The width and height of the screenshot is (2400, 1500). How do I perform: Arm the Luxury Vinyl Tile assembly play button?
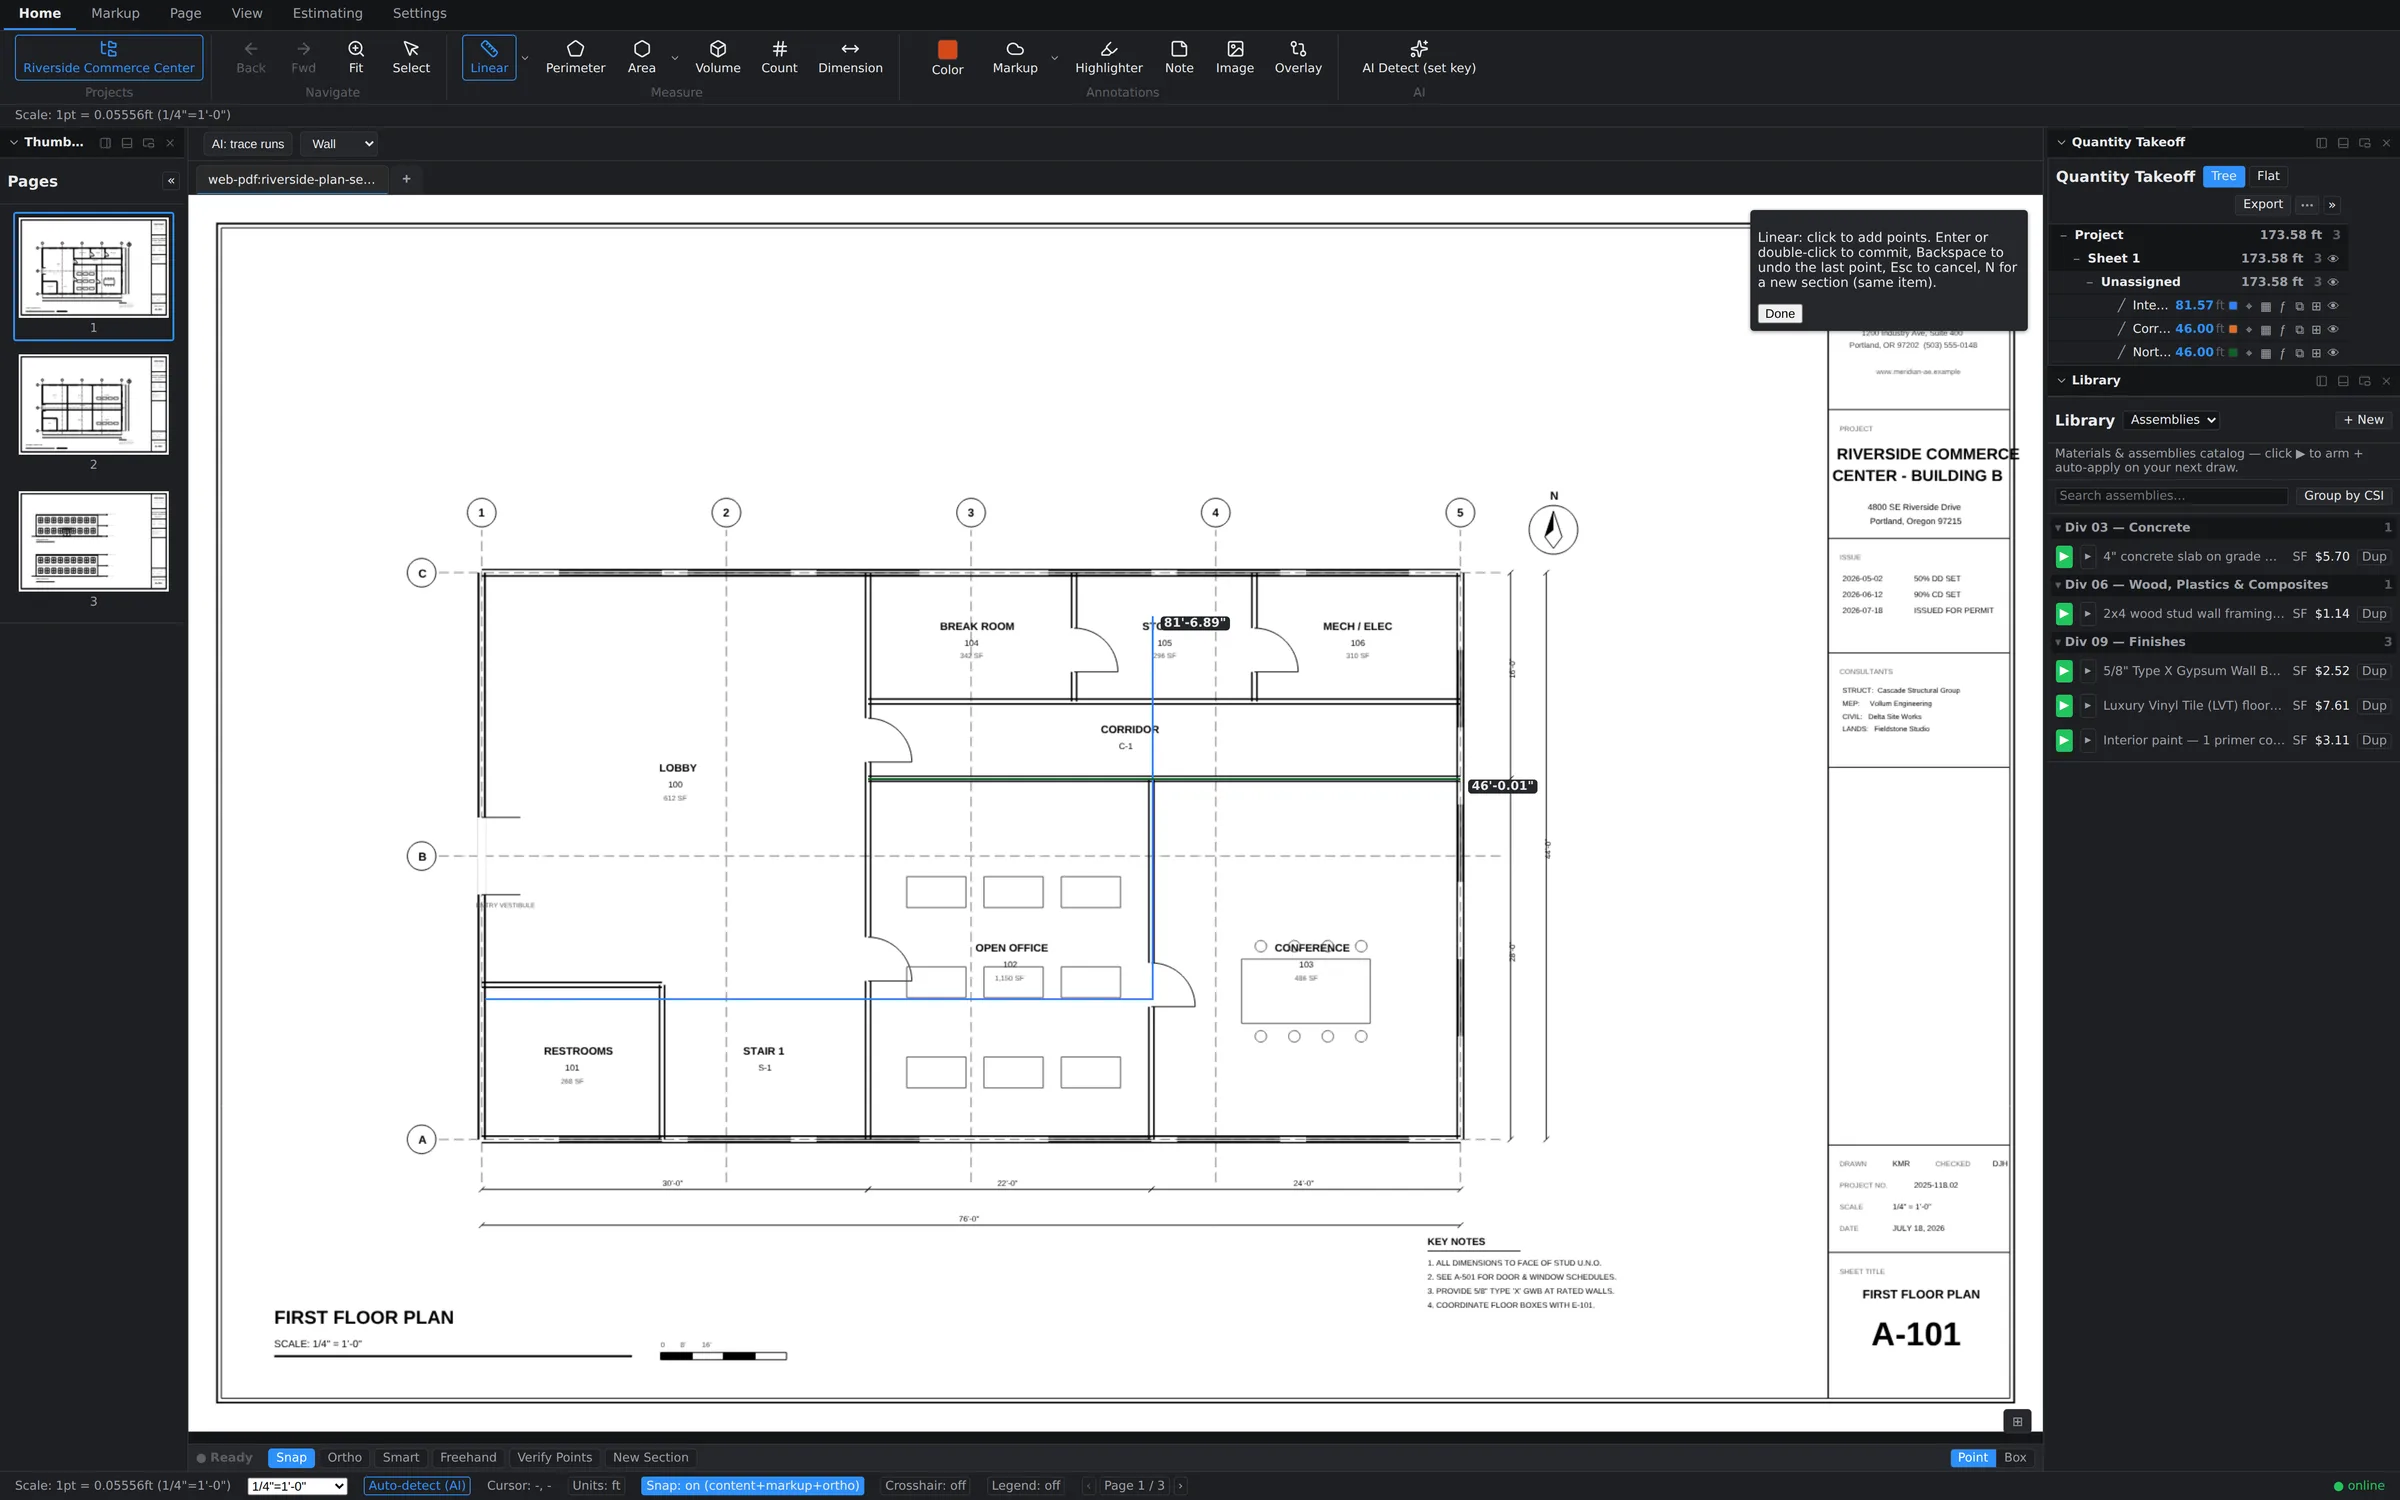2064,706
